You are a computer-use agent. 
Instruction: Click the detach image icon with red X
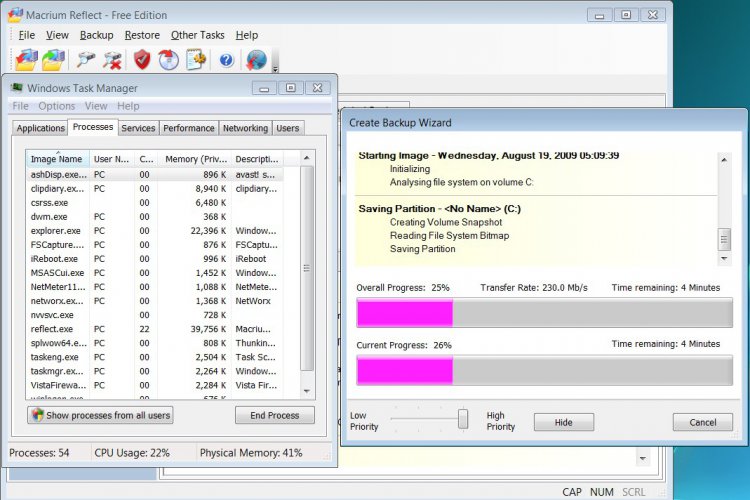point(113,60)
